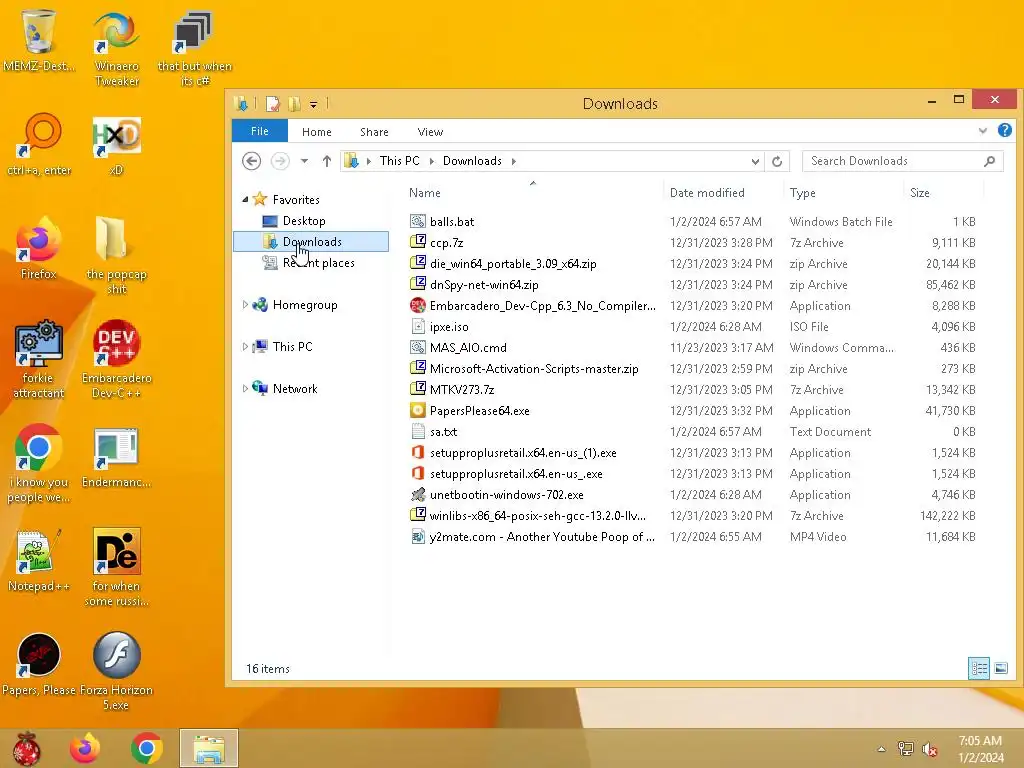This screenshot has width=1024, height=768.
Task: Refresh the Downloads folder view
Action: tap(776, 161)
